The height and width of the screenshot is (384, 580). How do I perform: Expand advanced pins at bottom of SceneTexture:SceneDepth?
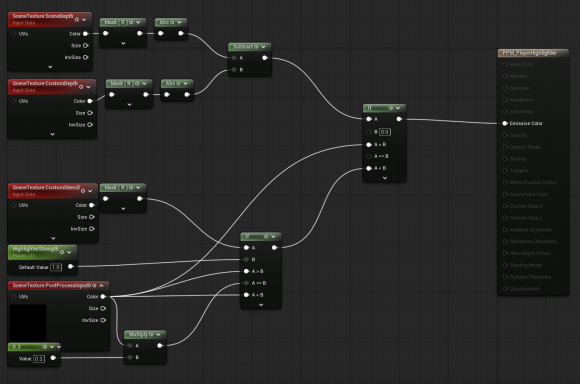pyautogui.click(x=50, y=67)
